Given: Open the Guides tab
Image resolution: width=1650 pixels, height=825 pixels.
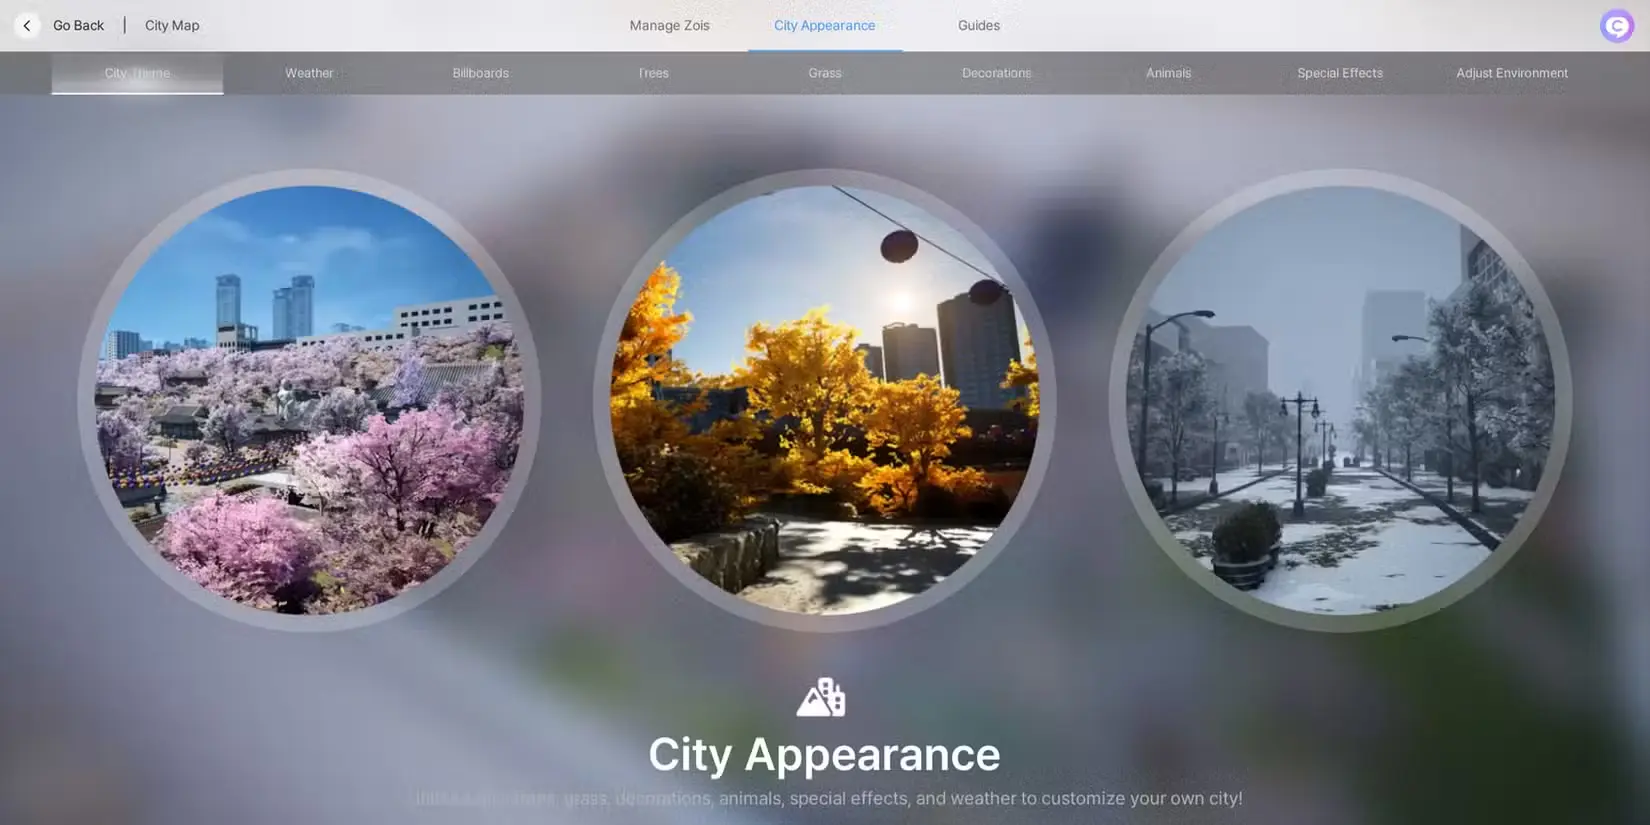Looking at the screenshot, I should pos(978,25).
